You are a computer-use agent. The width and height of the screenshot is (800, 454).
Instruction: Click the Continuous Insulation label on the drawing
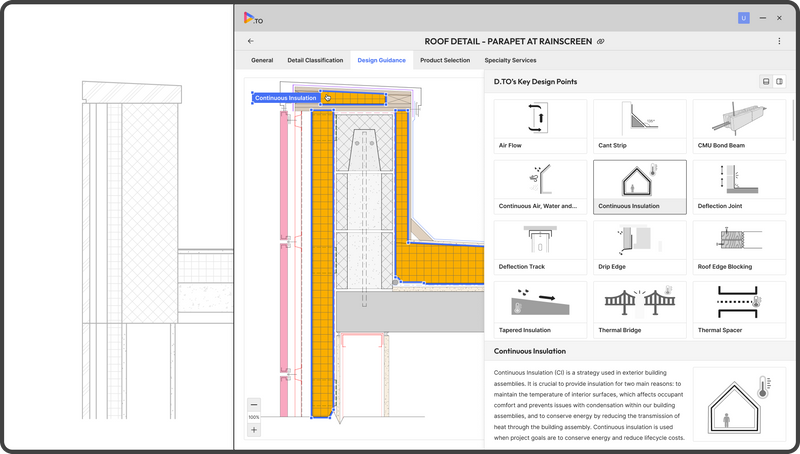click(x=285, y=98)
